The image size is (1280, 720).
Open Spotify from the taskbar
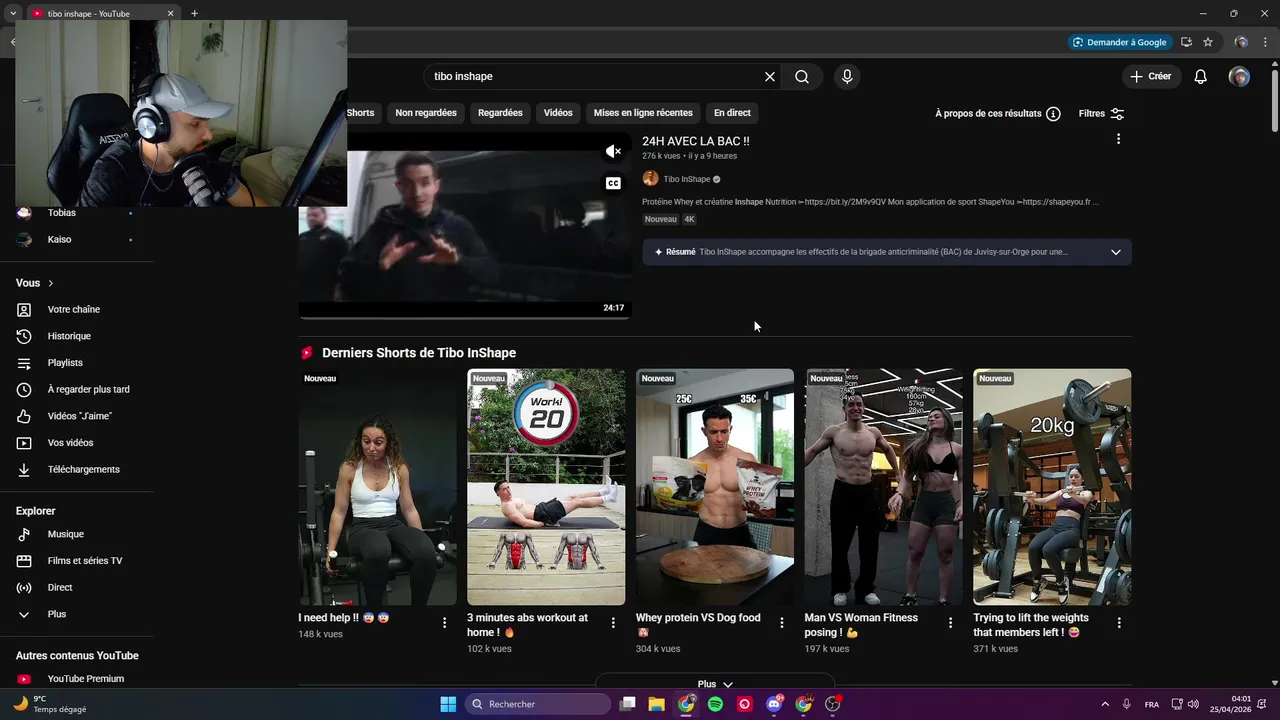coord(715,704)
